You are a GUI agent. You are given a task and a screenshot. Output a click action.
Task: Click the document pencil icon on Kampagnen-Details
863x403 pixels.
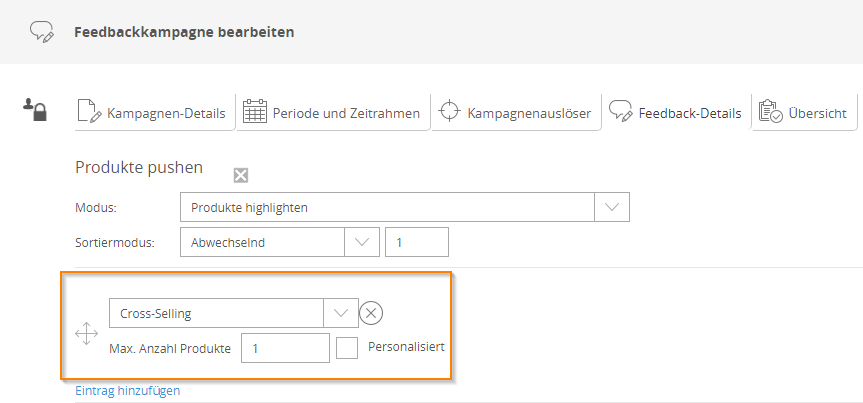[90, 111]
